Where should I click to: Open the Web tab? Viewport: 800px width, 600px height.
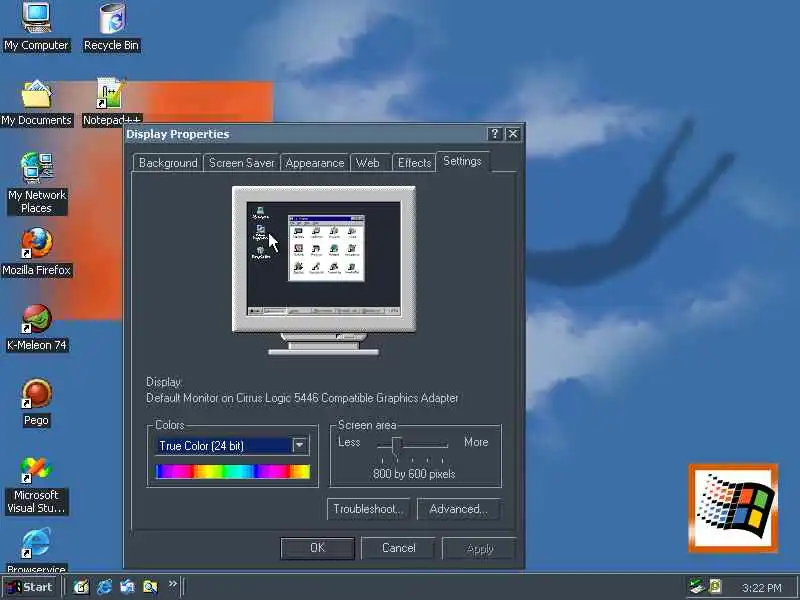point(368,163)
